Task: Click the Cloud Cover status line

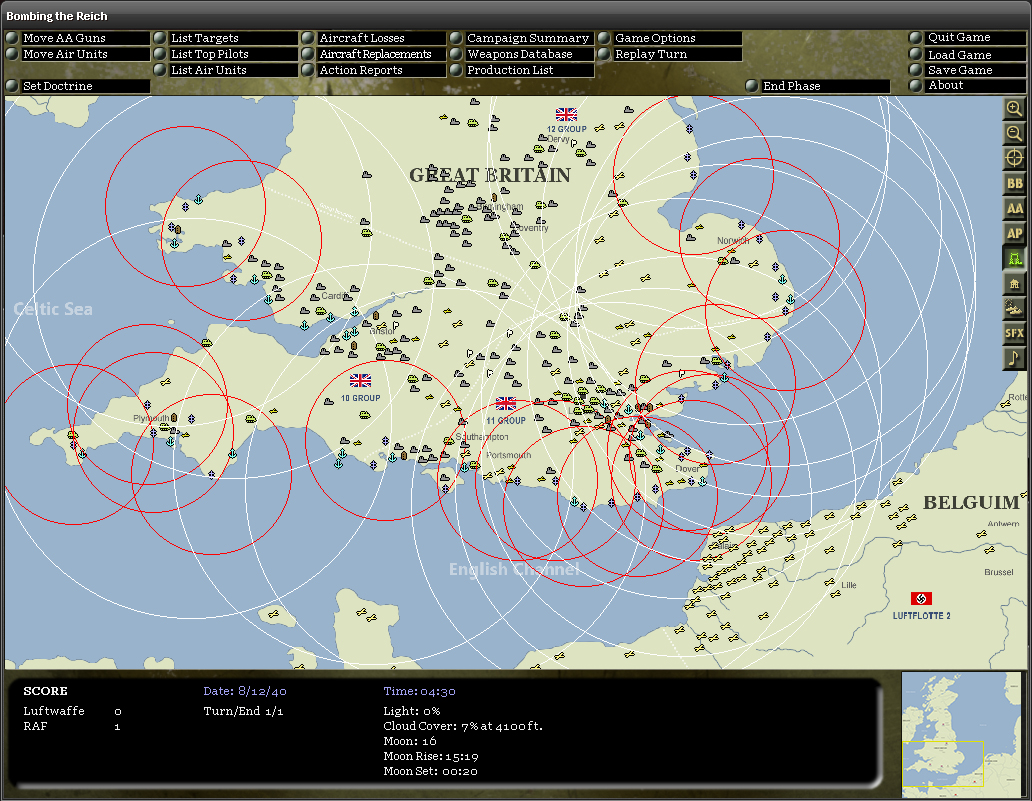Action: click(x=463, y=726)
